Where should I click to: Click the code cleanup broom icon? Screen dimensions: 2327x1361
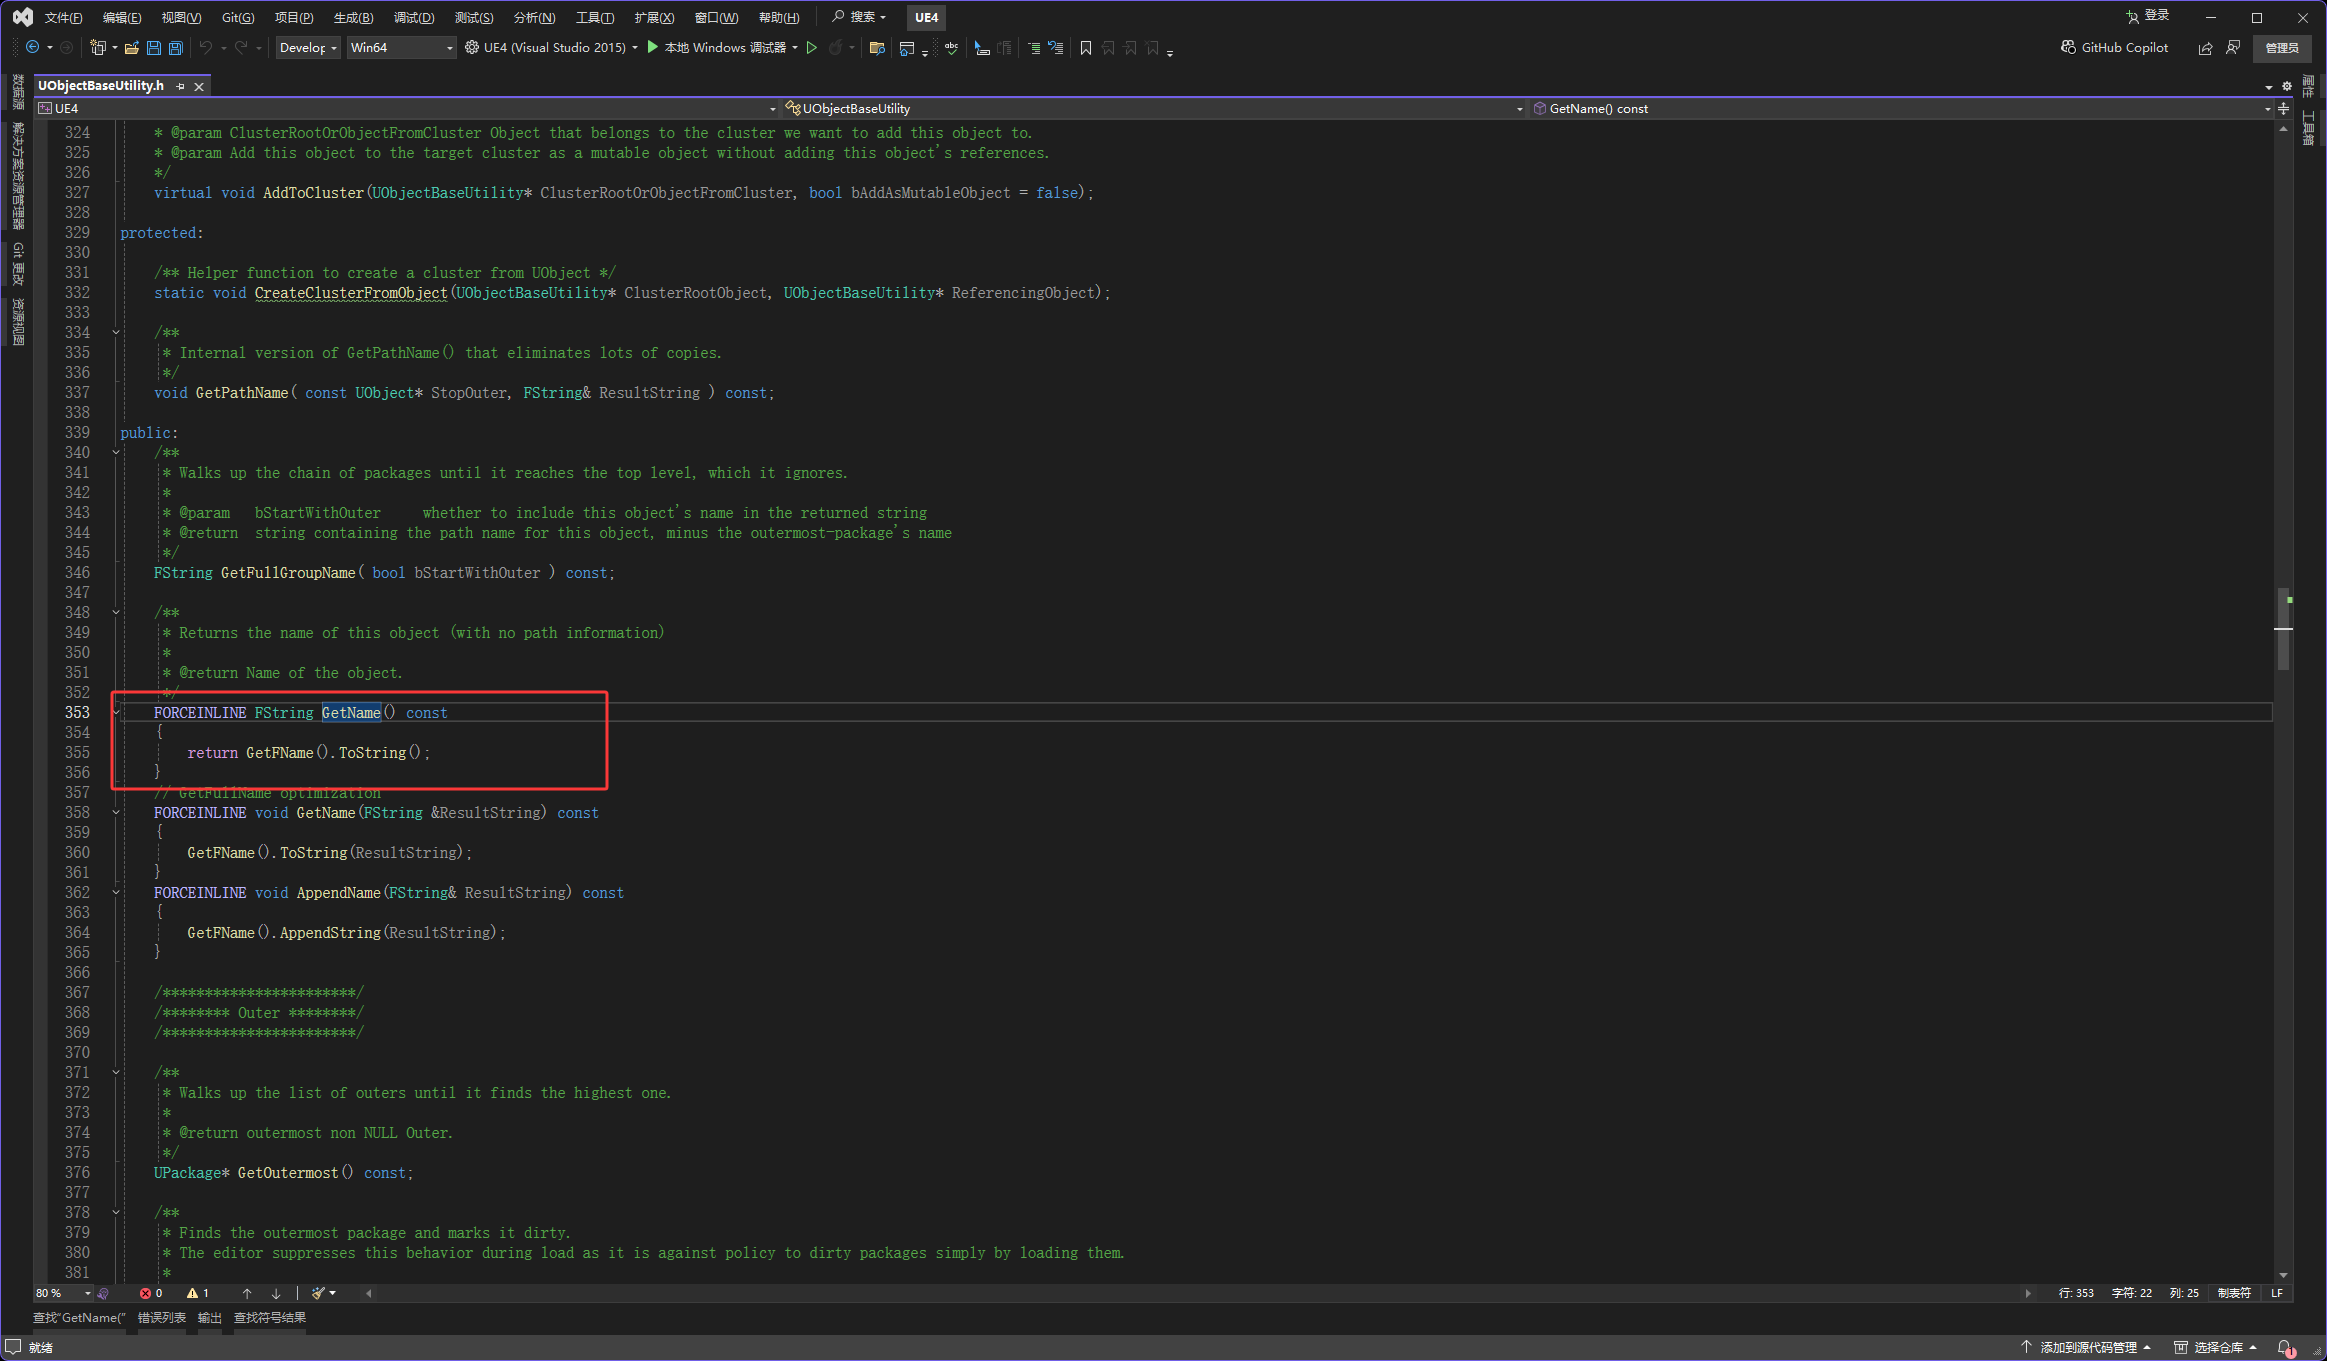coord(318,1293)
